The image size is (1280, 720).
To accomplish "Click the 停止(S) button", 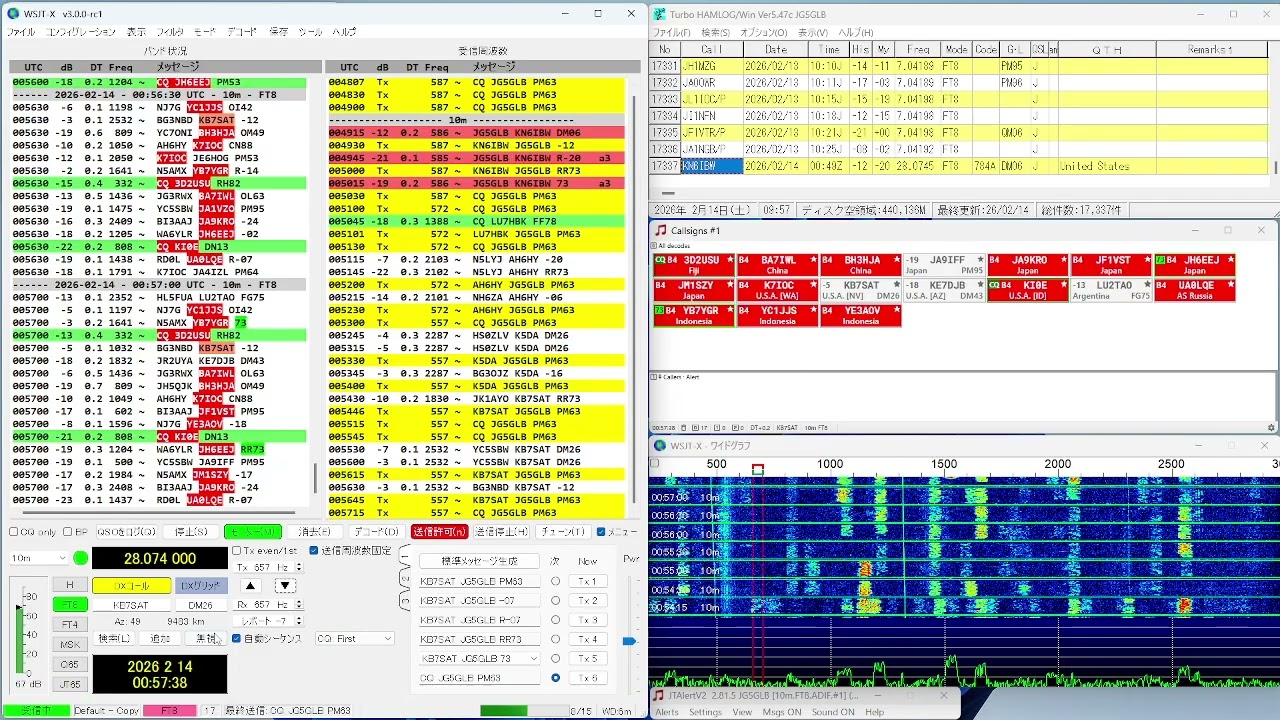I will (x=191, y=532).
